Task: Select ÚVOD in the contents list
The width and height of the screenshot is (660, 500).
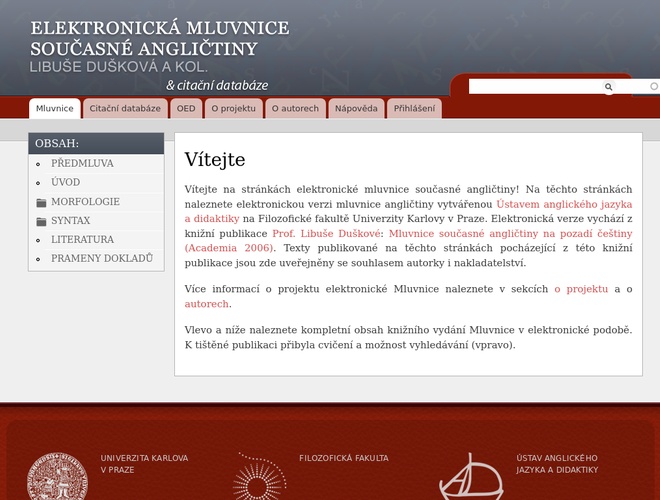Action: 65,182
